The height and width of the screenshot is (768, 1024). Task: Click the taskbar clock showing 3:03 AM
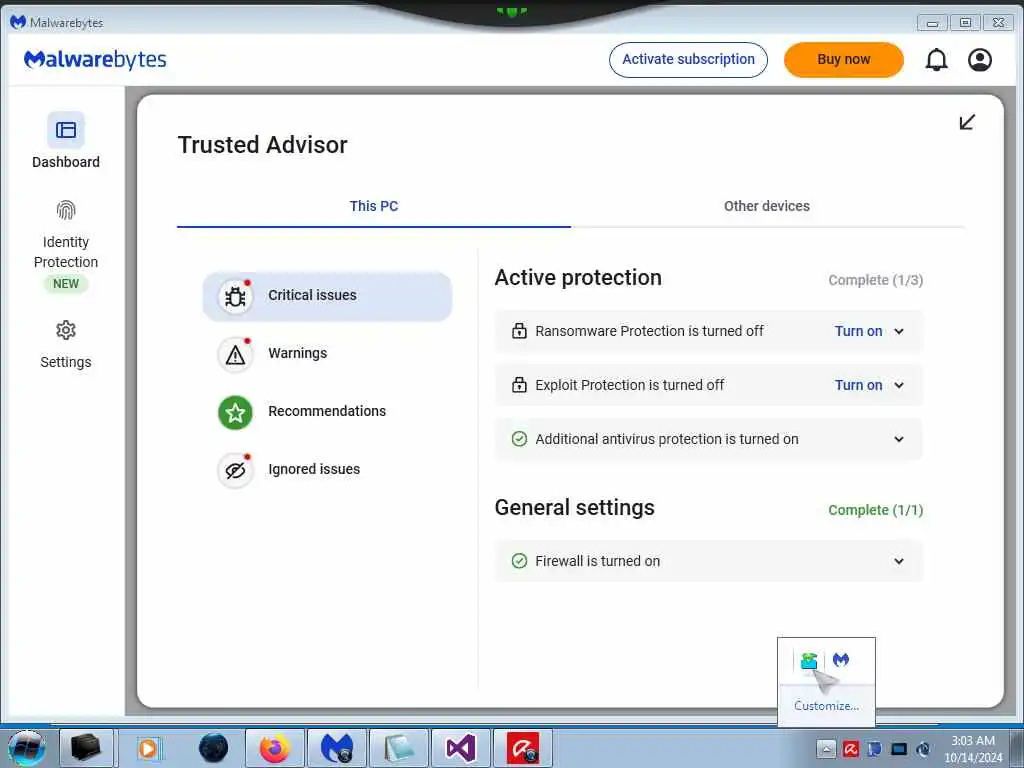coord(973,748)
